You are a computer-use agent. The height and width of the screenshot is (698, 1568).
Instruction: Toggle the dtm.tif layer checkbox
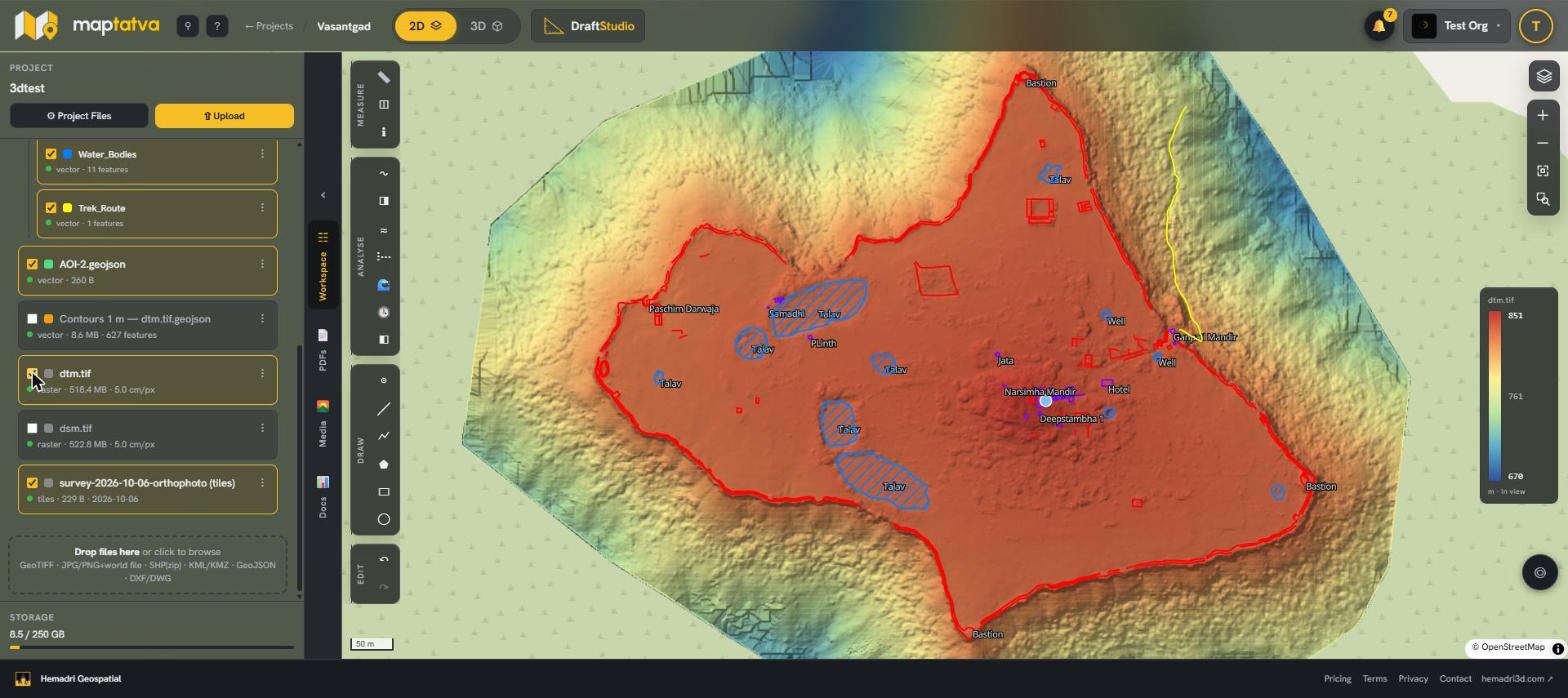(x=32, y=374)
